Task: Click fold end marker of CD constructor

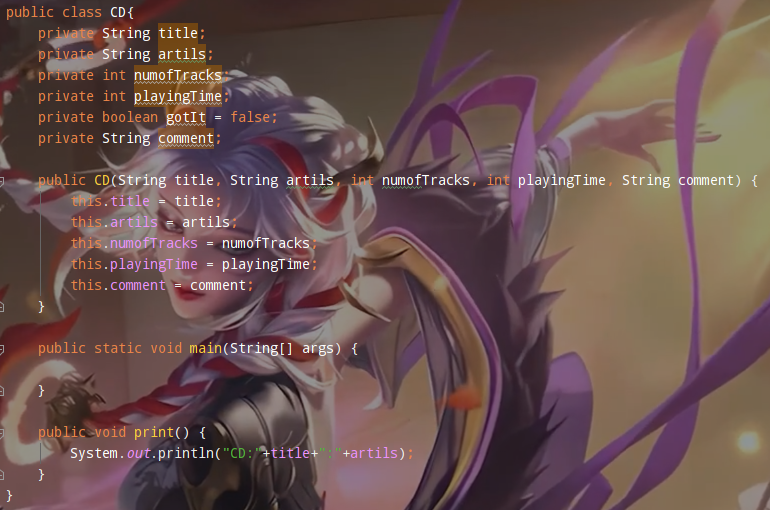Action: click(x=1, y=307)
